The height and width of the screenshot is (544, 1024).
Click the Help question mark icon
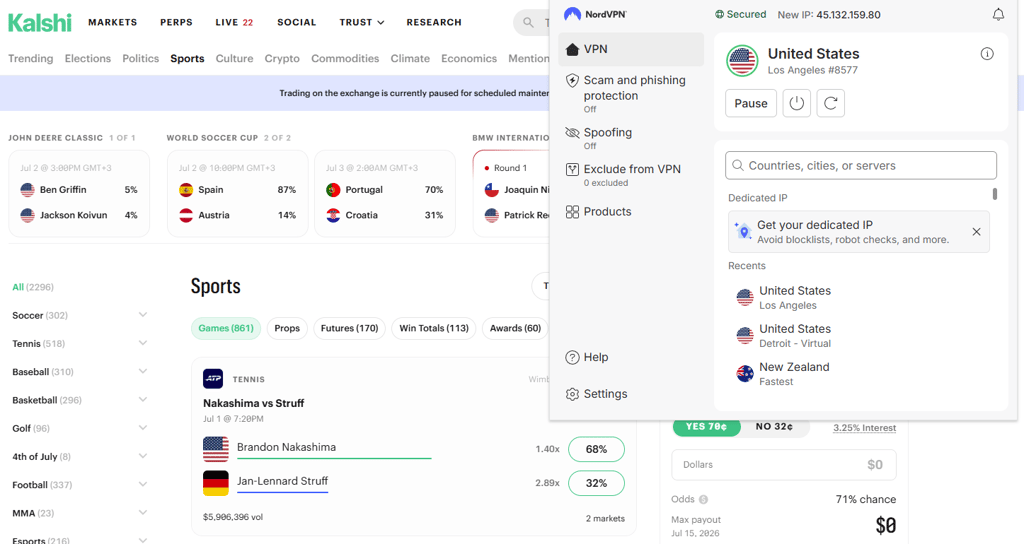572,357
